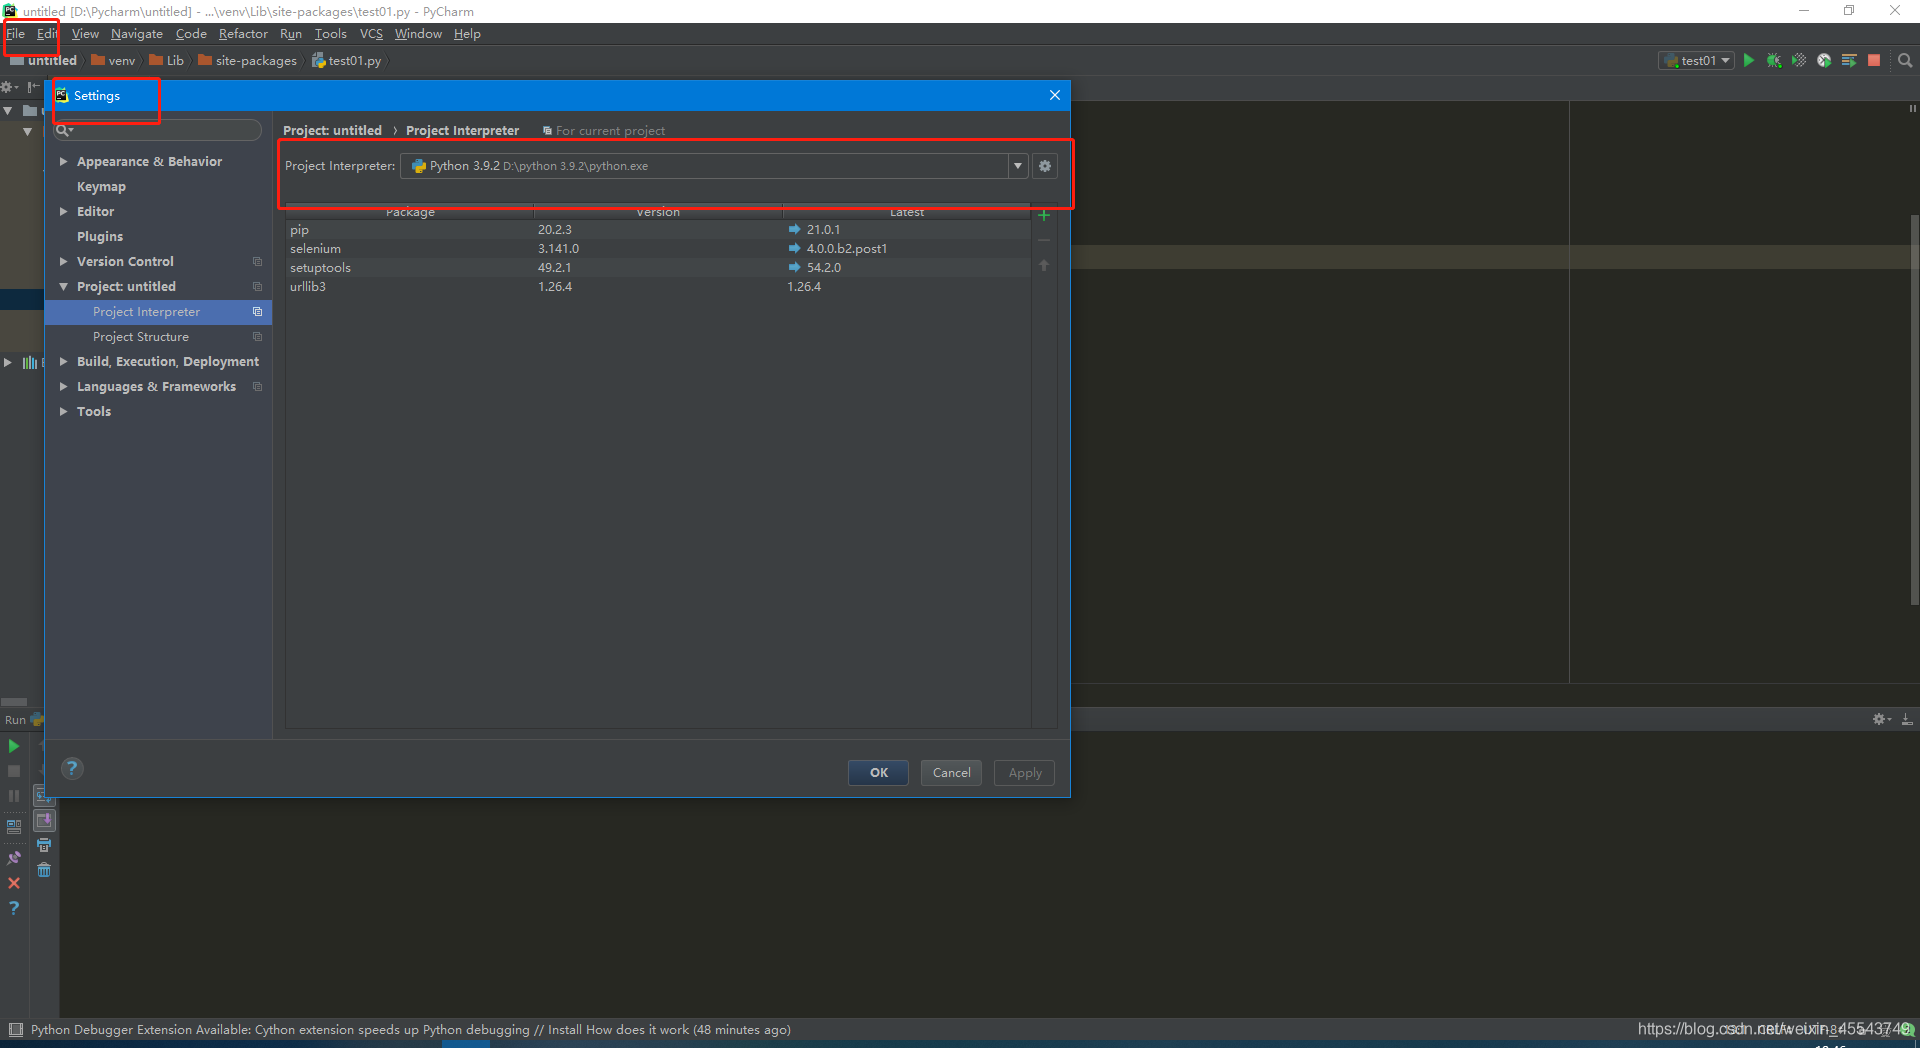Close the Settings dialog with X
Viewport: 1920px width, 1048px height.
[x=1054, y=95]
